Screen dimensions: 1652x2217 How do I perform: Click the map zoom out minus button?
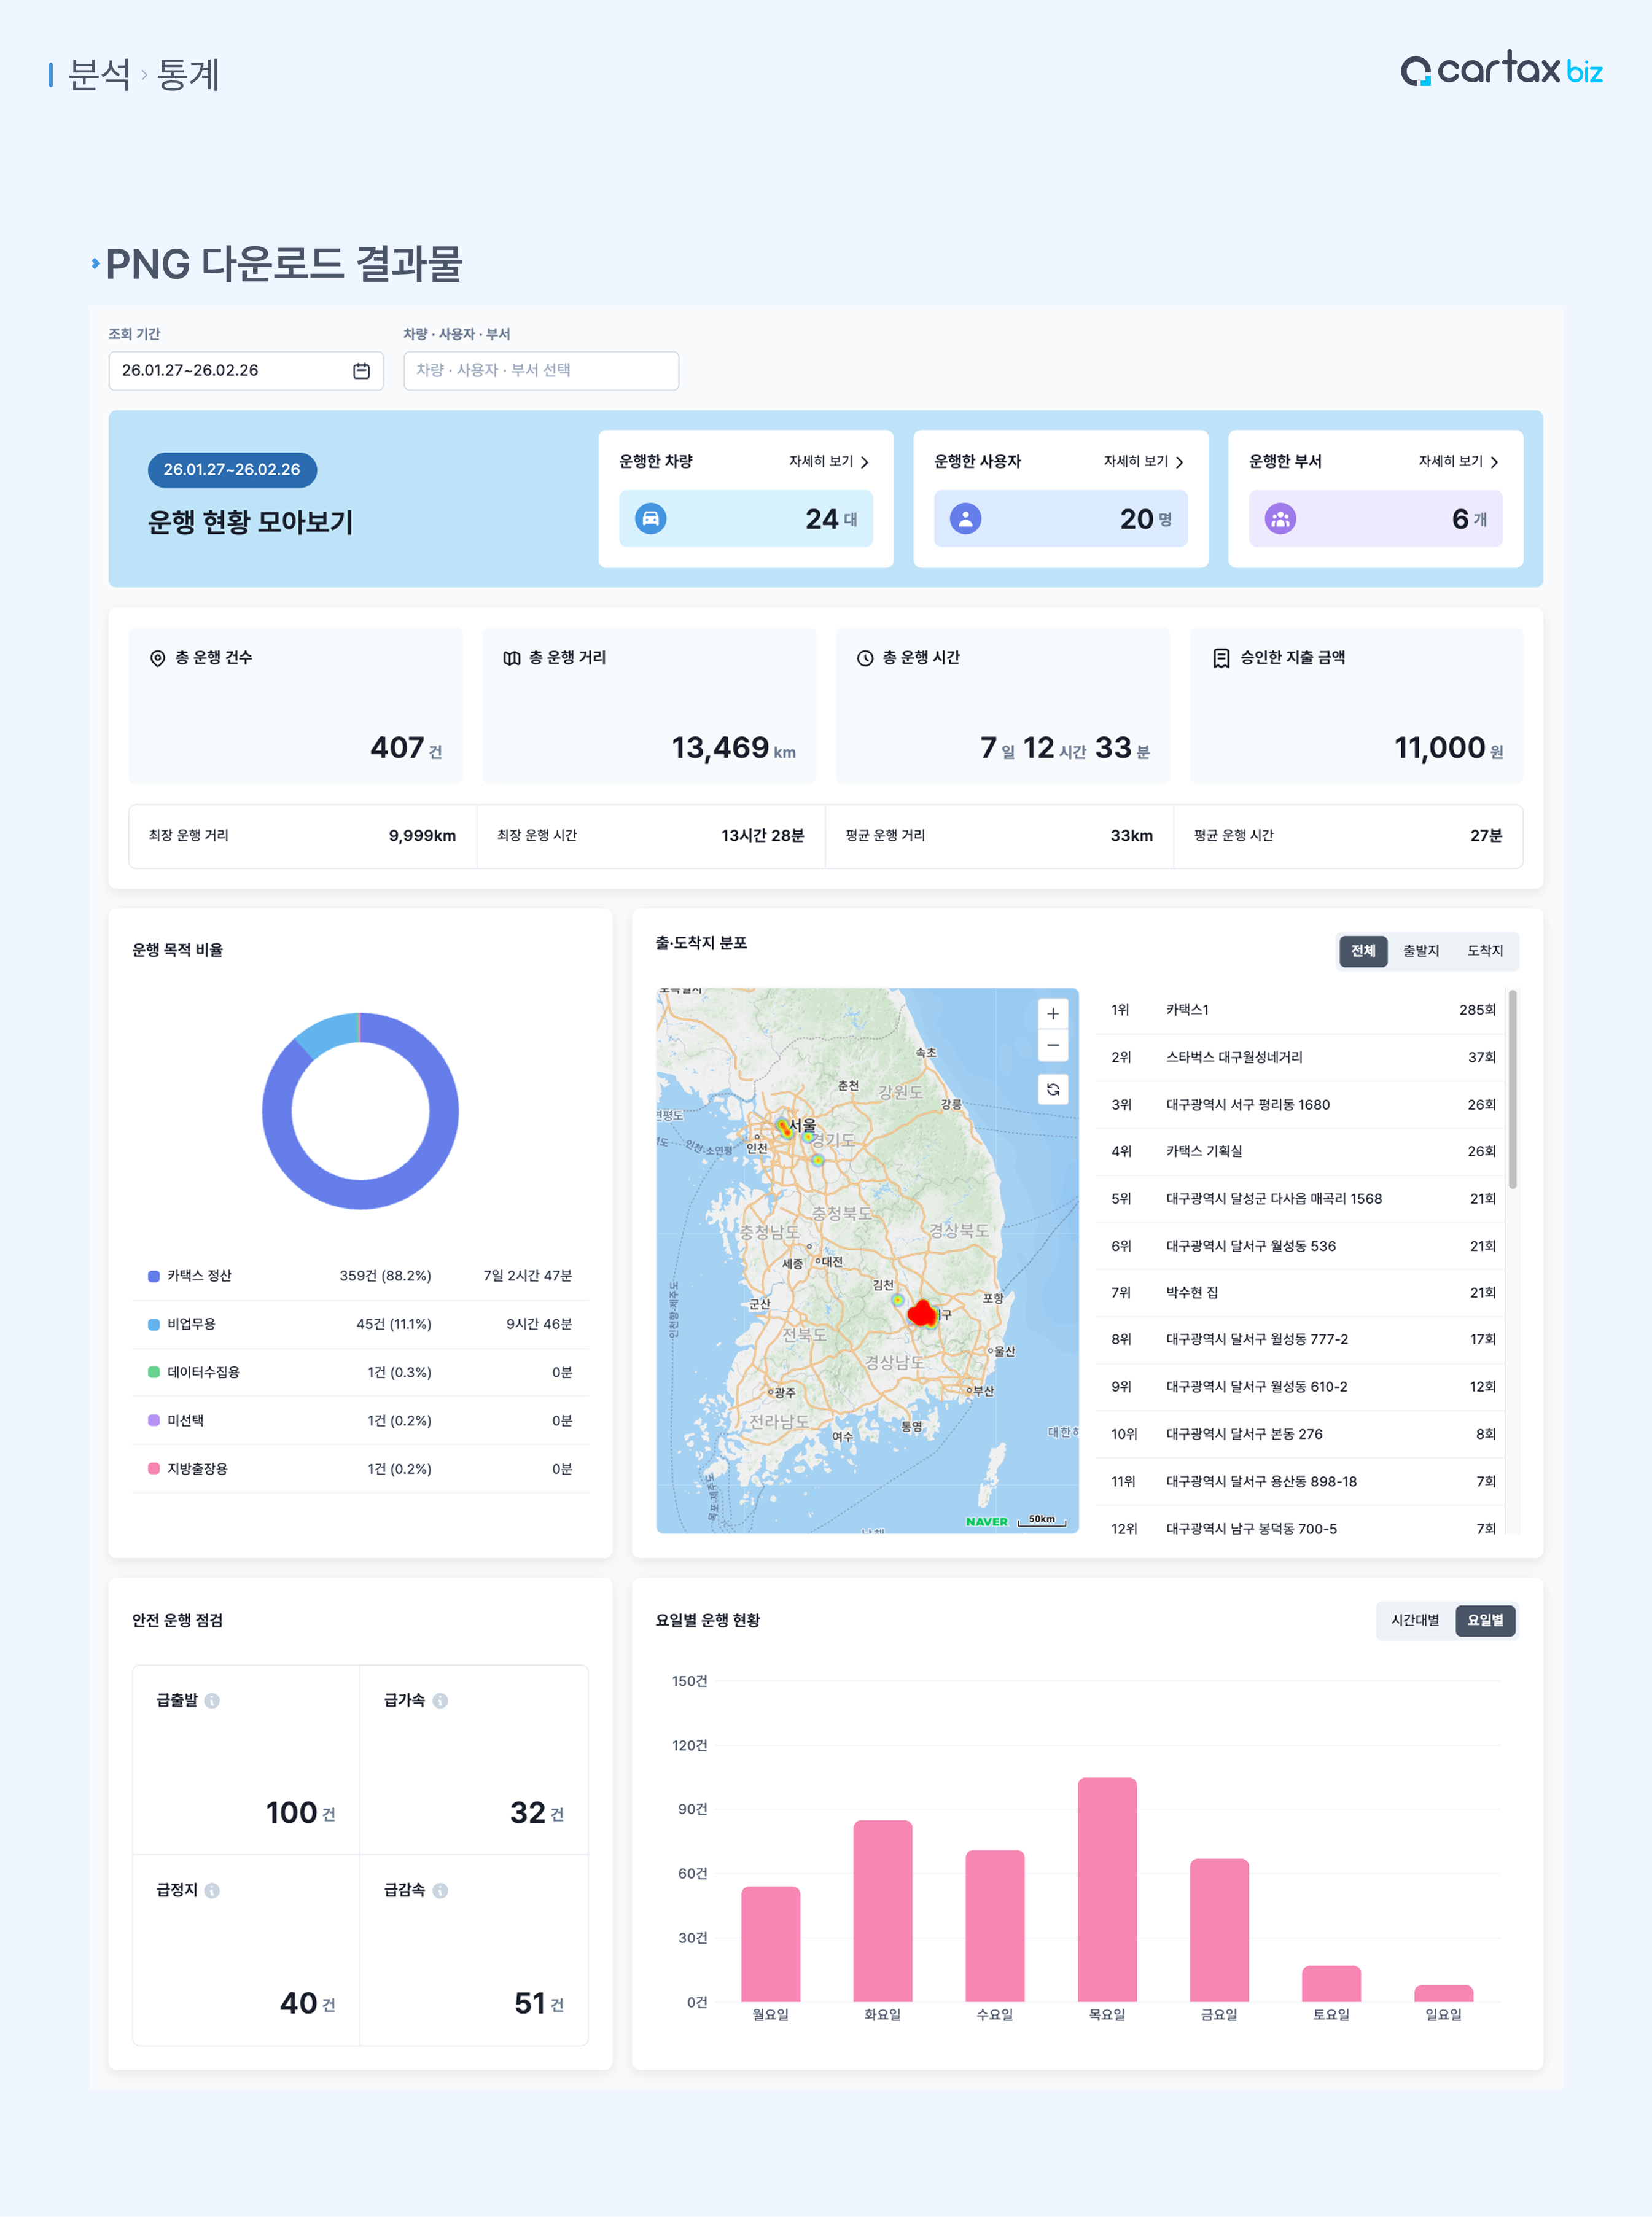click(x=1052, y=1046)
